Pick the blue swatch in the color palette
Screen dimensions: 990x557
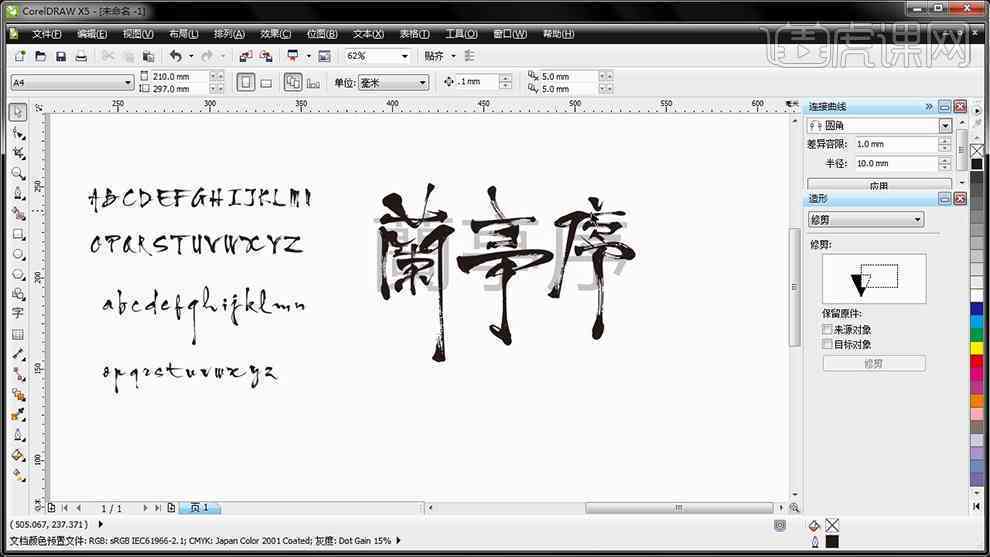tap(977, 308)
